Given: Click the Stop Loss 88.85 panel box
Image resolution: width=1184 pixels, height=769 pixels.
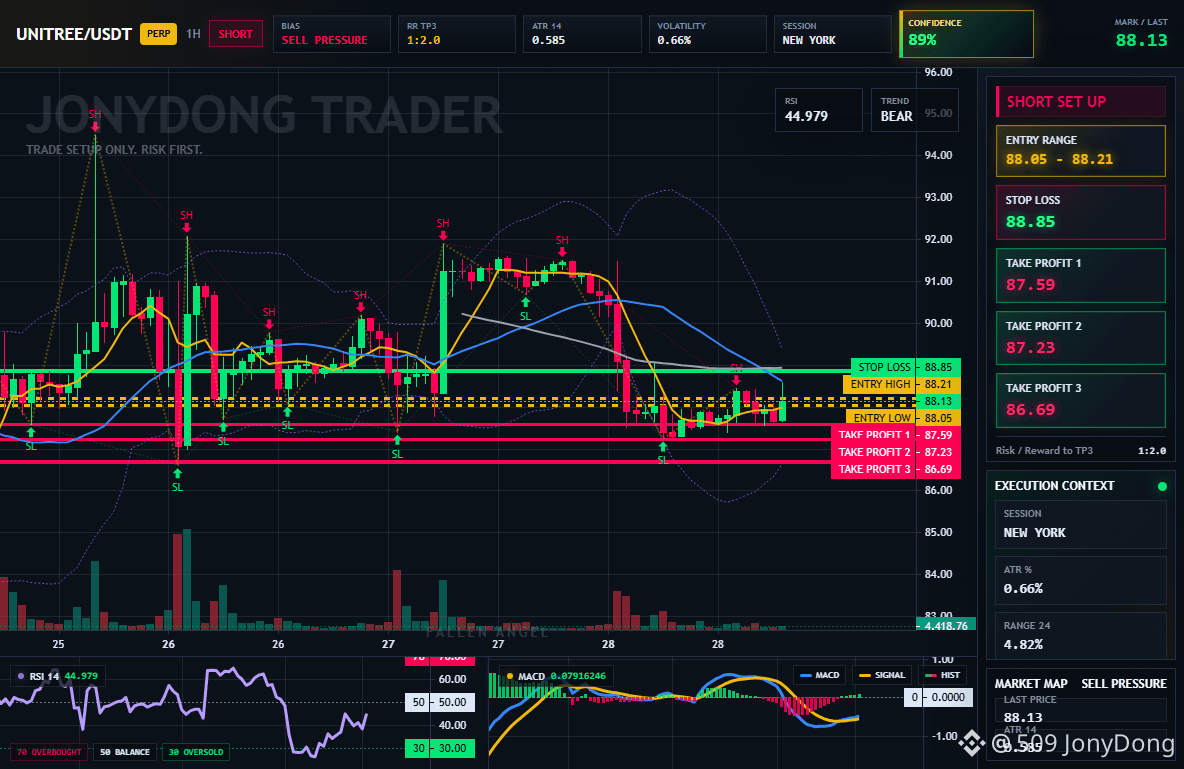Looking at the screenshot, I should coord(1081,212).
